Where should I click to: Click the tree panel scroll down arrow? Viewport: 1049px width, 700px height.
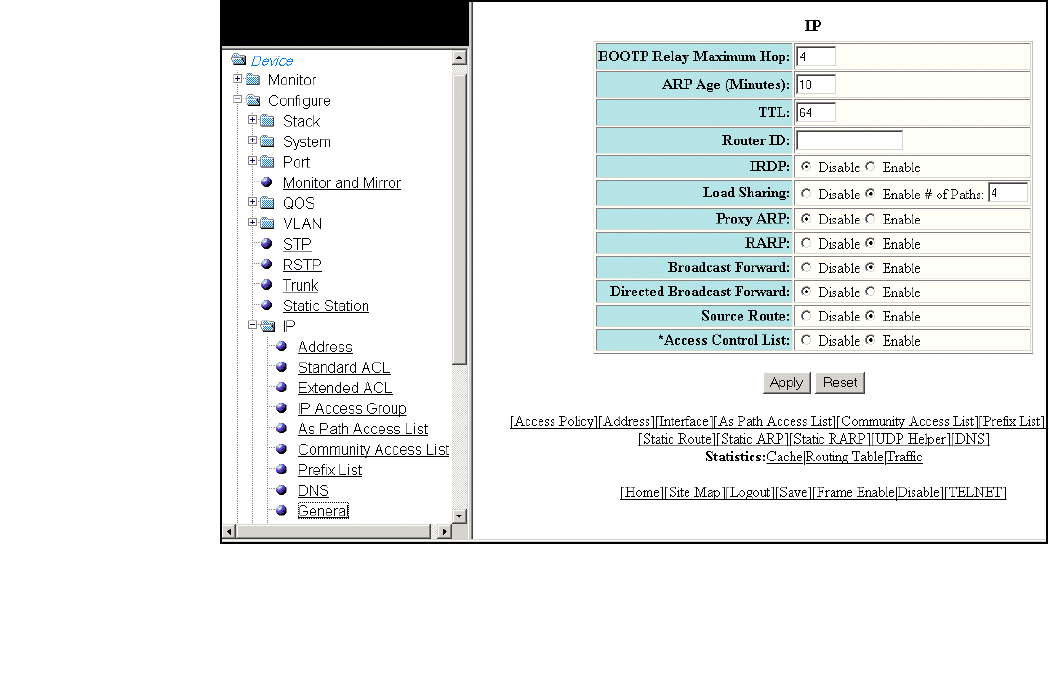[459, 516]
